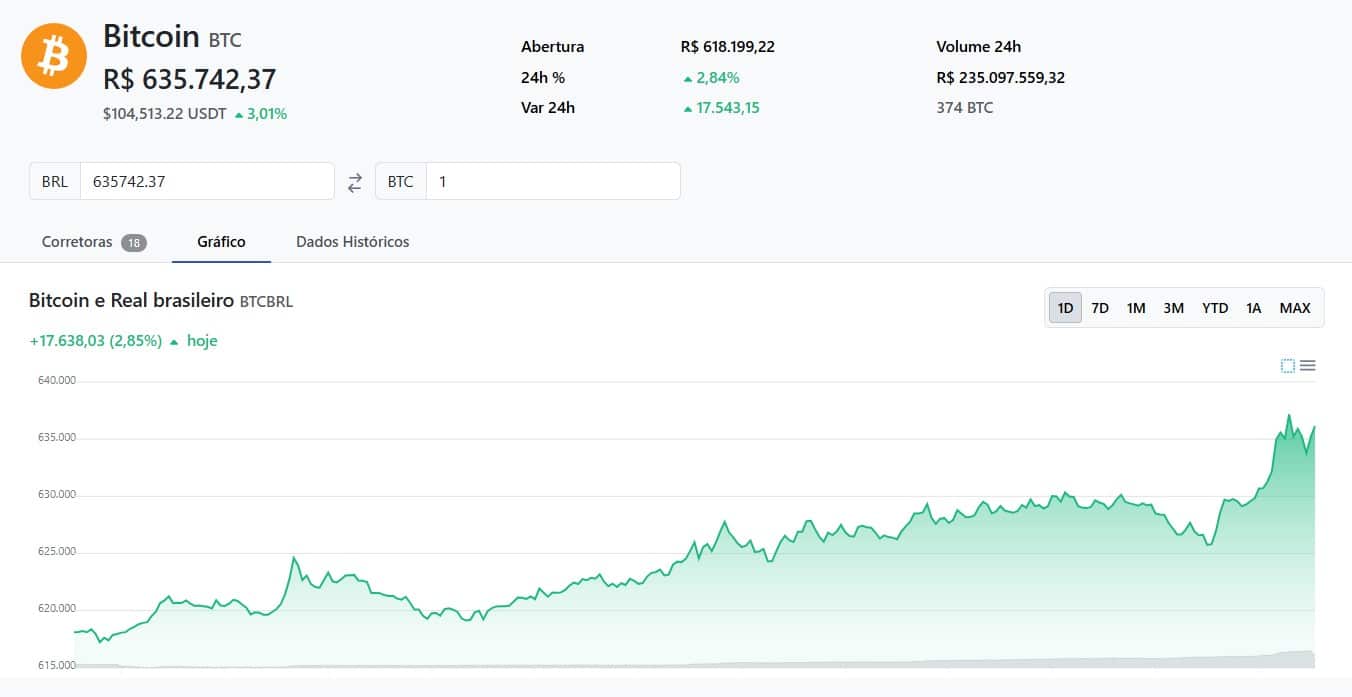Image resolution: width=1352 pixels, height=697 pixels.
Task: Click the green price line peak near 637.000
Action: tap(1289, 416)
